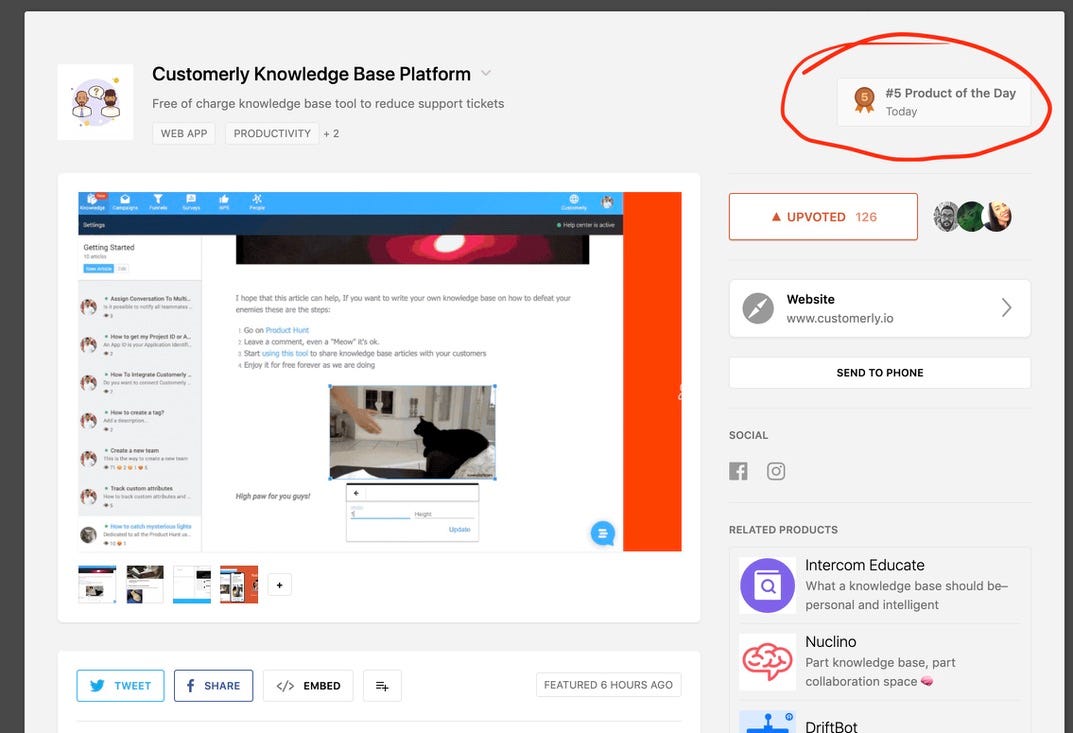Click the main gallery screenshot image
The width and height of the screenshot is (1073, 733).
pyautogui.click(x=380, y=372)
